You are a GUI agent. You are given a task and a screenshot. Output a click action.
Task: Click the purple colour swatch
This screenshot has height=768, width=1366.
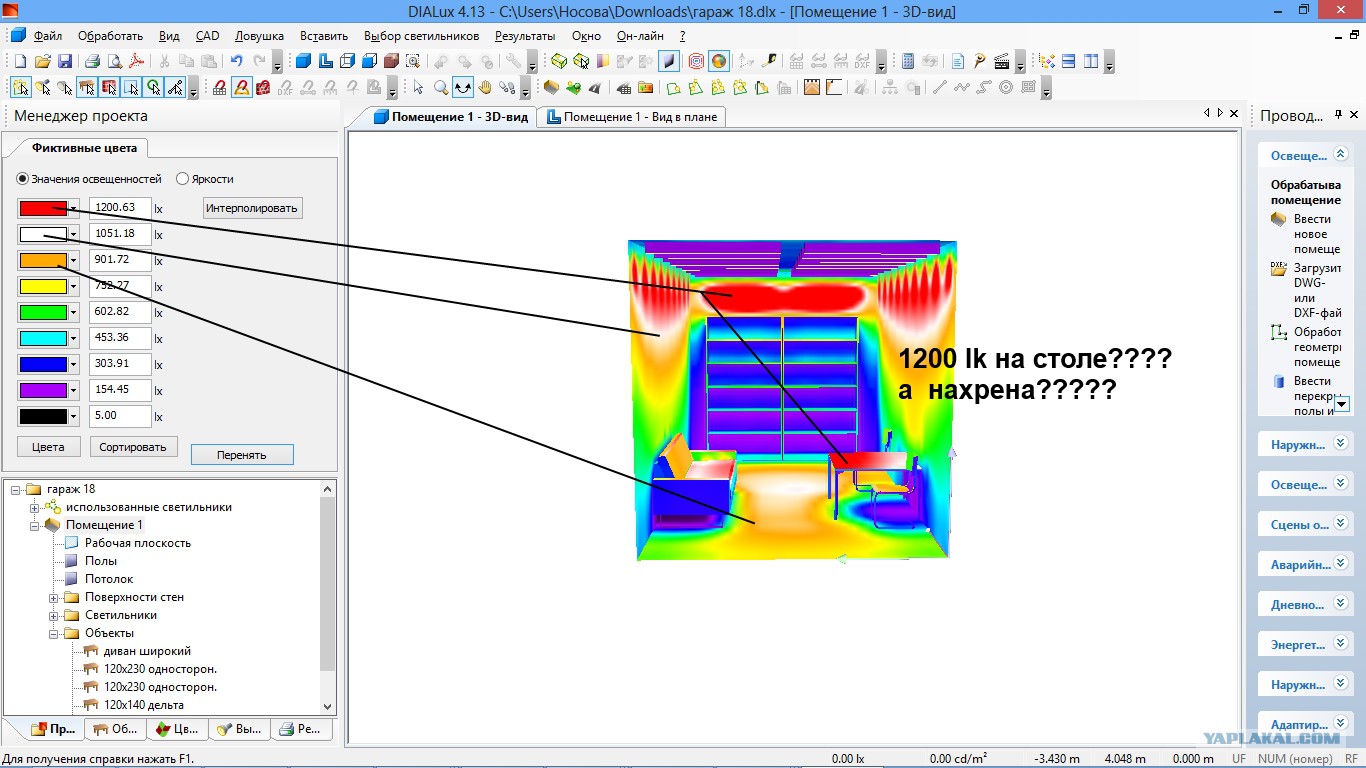pyautogui.click(x=43, y=390)
